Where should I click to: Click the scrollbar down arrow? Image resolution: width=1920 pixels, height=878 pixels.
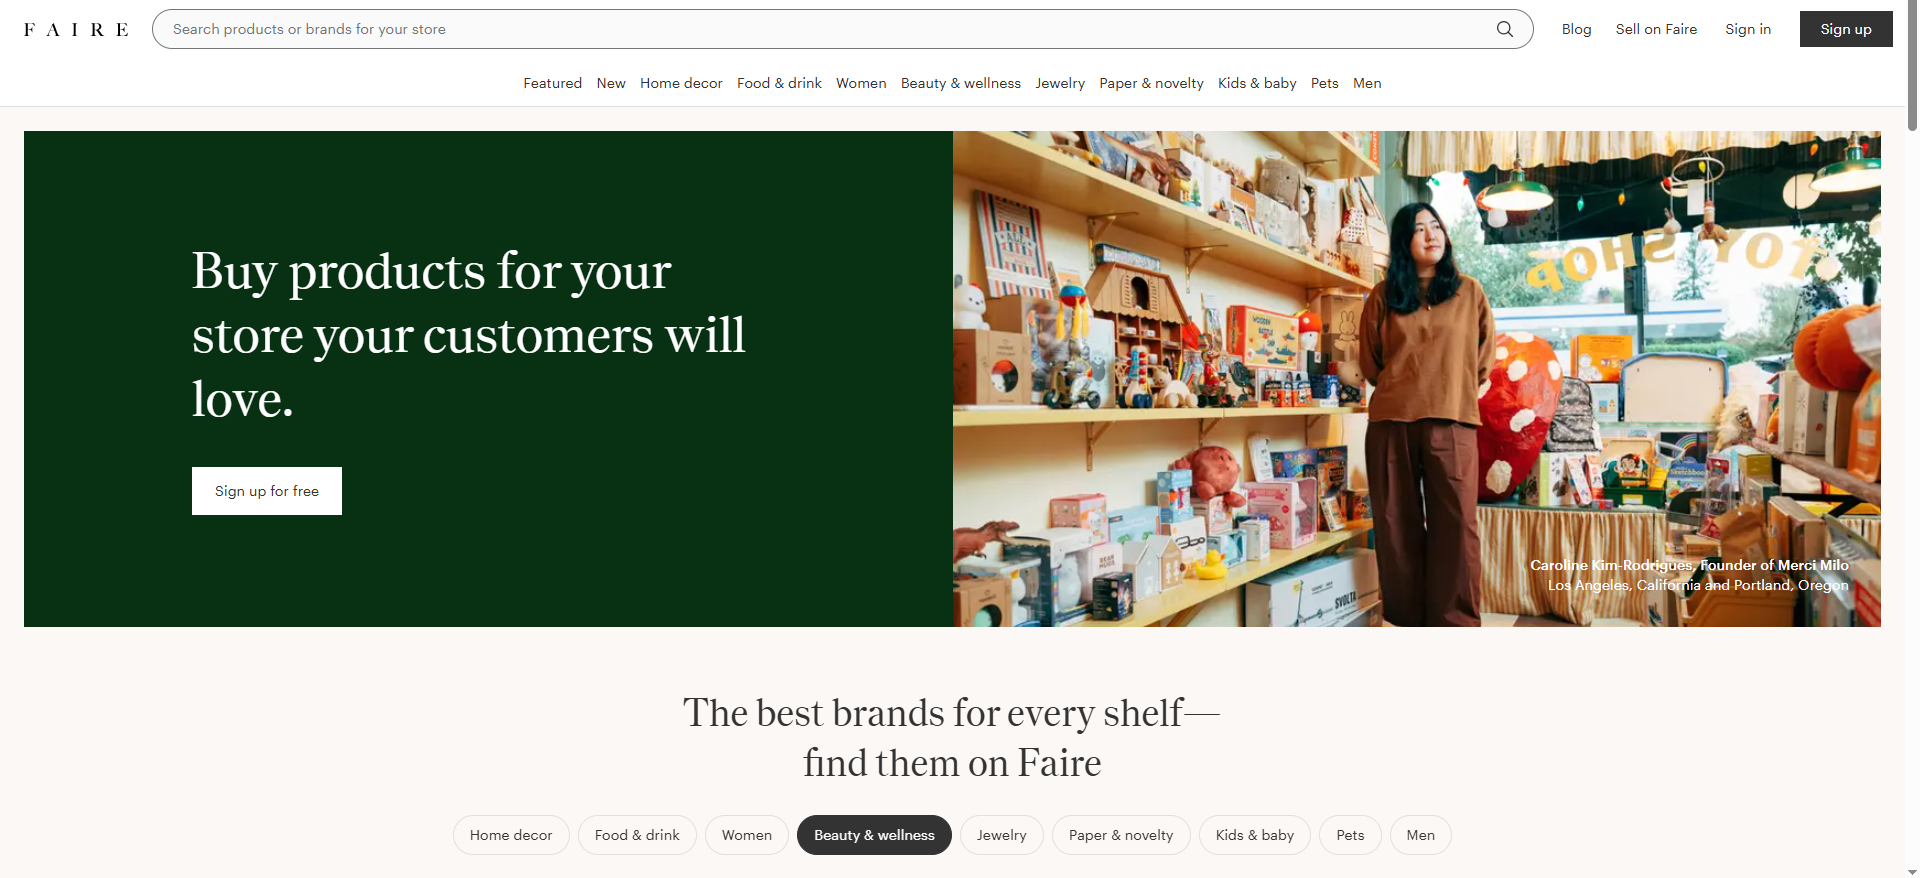pyautogui.click(x=1912, y=871)
